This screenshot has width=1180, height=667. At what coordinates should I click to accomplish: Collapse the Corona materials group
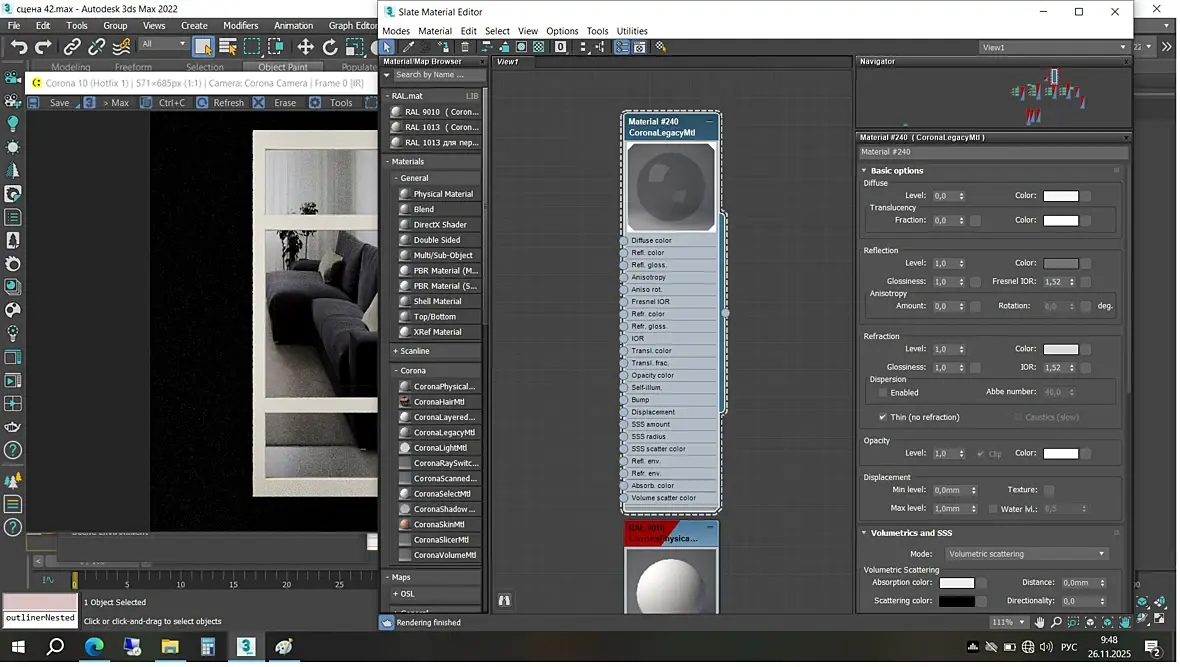(x=396, y=371)
